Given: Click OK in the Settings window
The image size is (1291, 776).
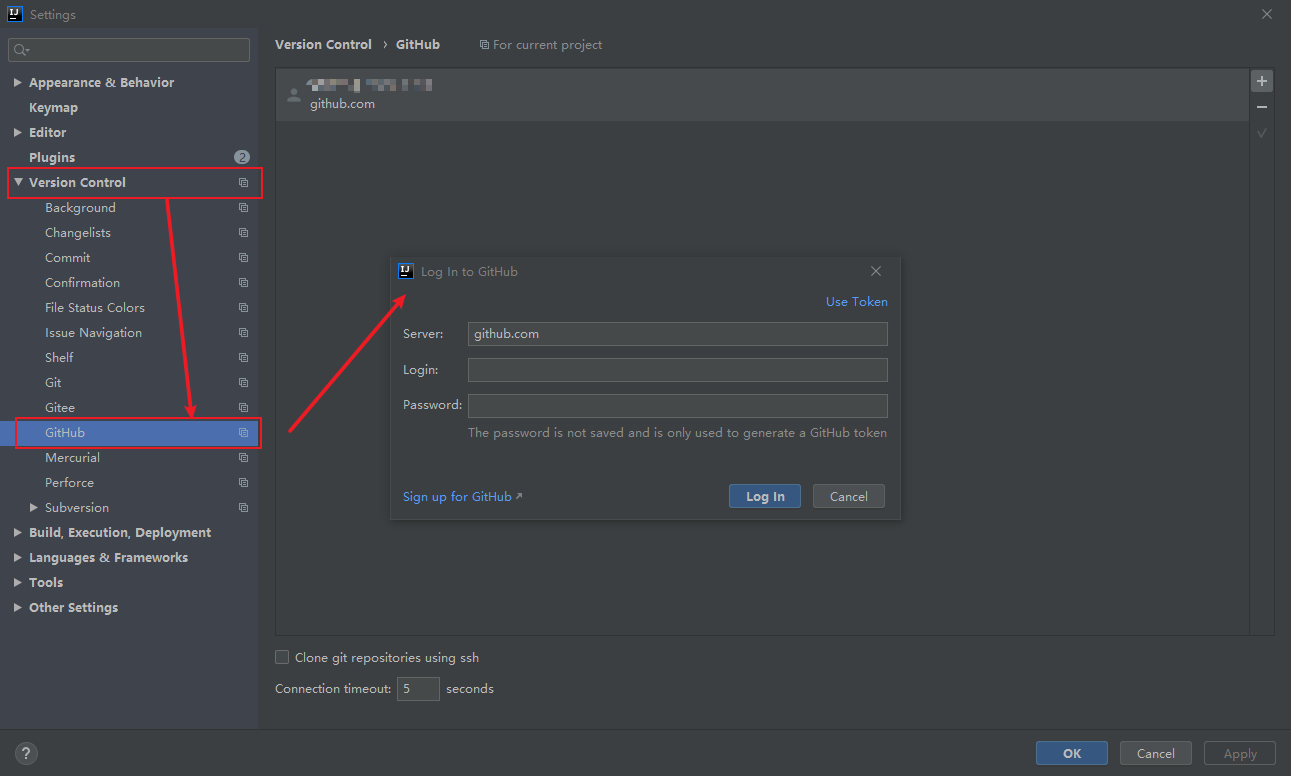Looking at the screenshot, I should click(1072, 754).
